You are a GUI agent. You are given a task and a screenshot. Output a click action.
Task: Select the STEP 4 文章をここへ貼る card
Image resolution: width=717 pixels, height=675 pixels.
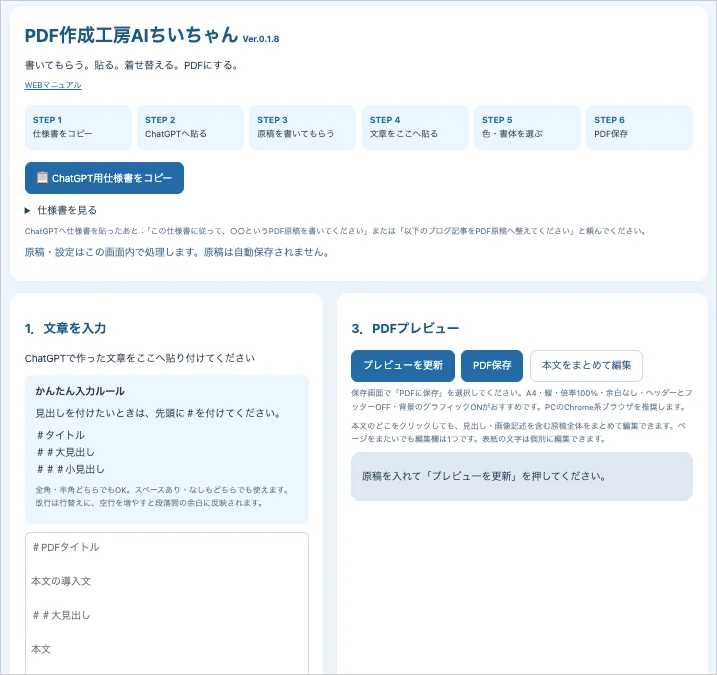pos(415,127)
